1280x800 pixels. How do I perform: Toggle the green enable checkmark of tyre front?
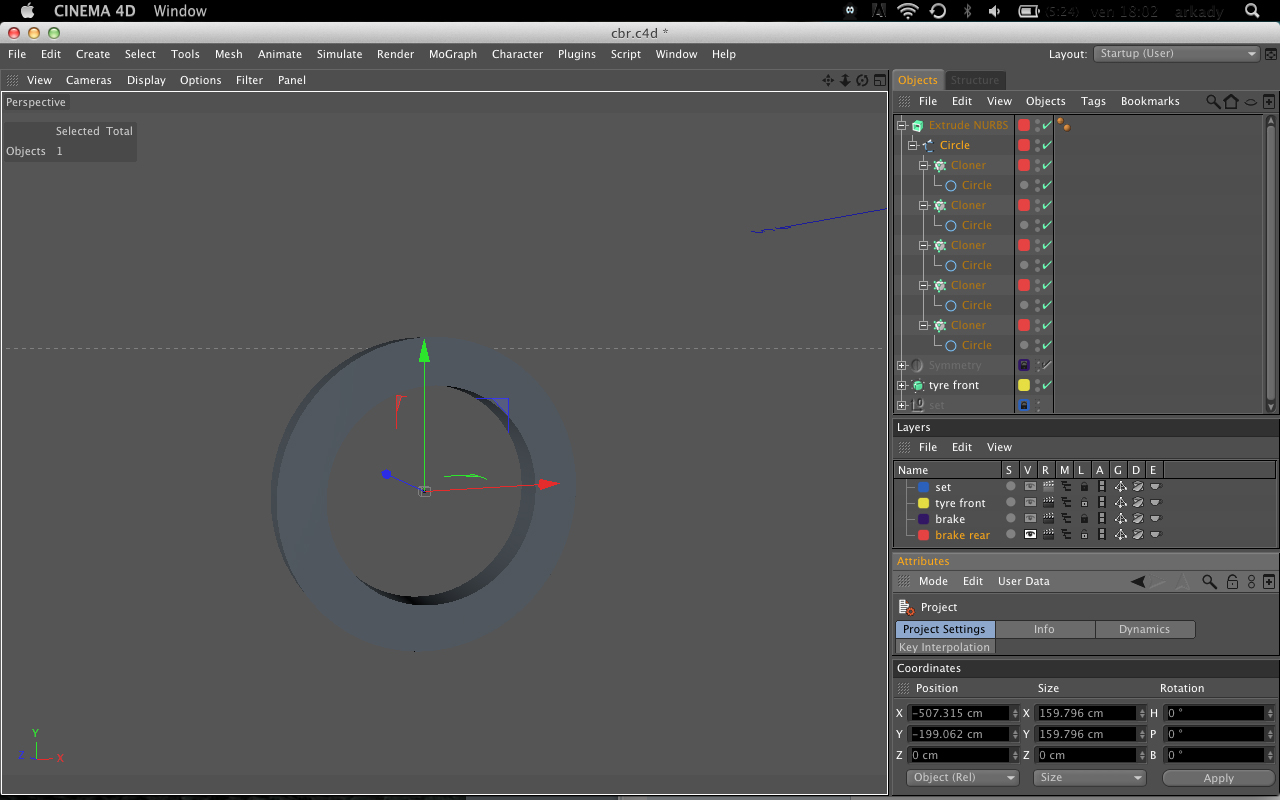1047,385
